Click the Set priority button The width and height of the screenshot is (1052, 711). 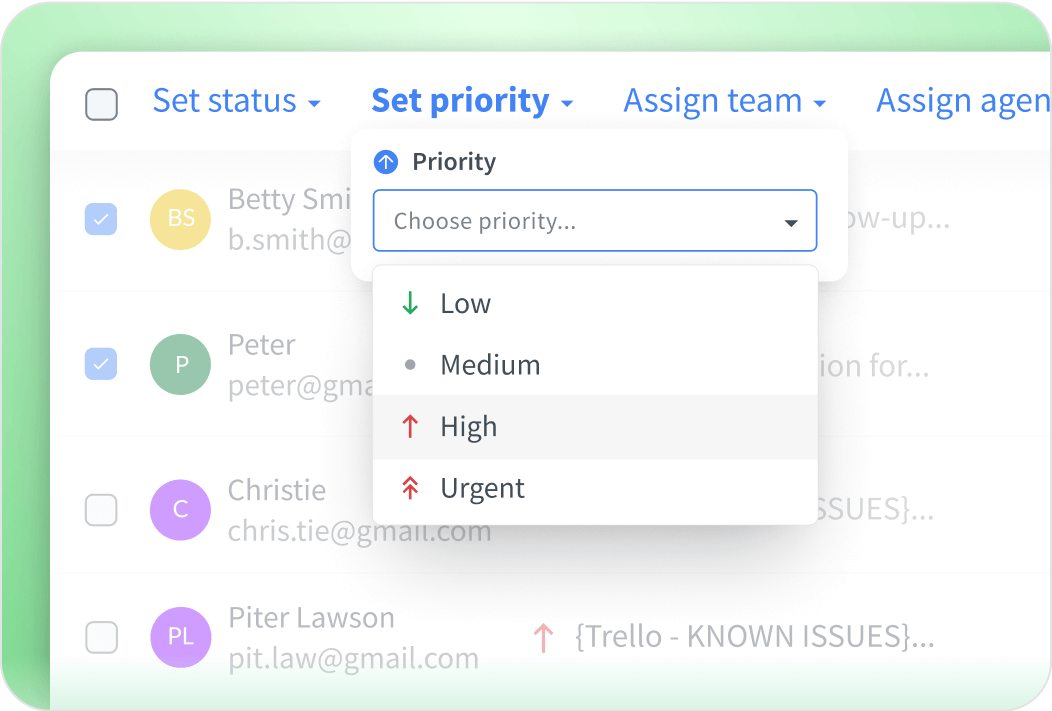point(472,101)
